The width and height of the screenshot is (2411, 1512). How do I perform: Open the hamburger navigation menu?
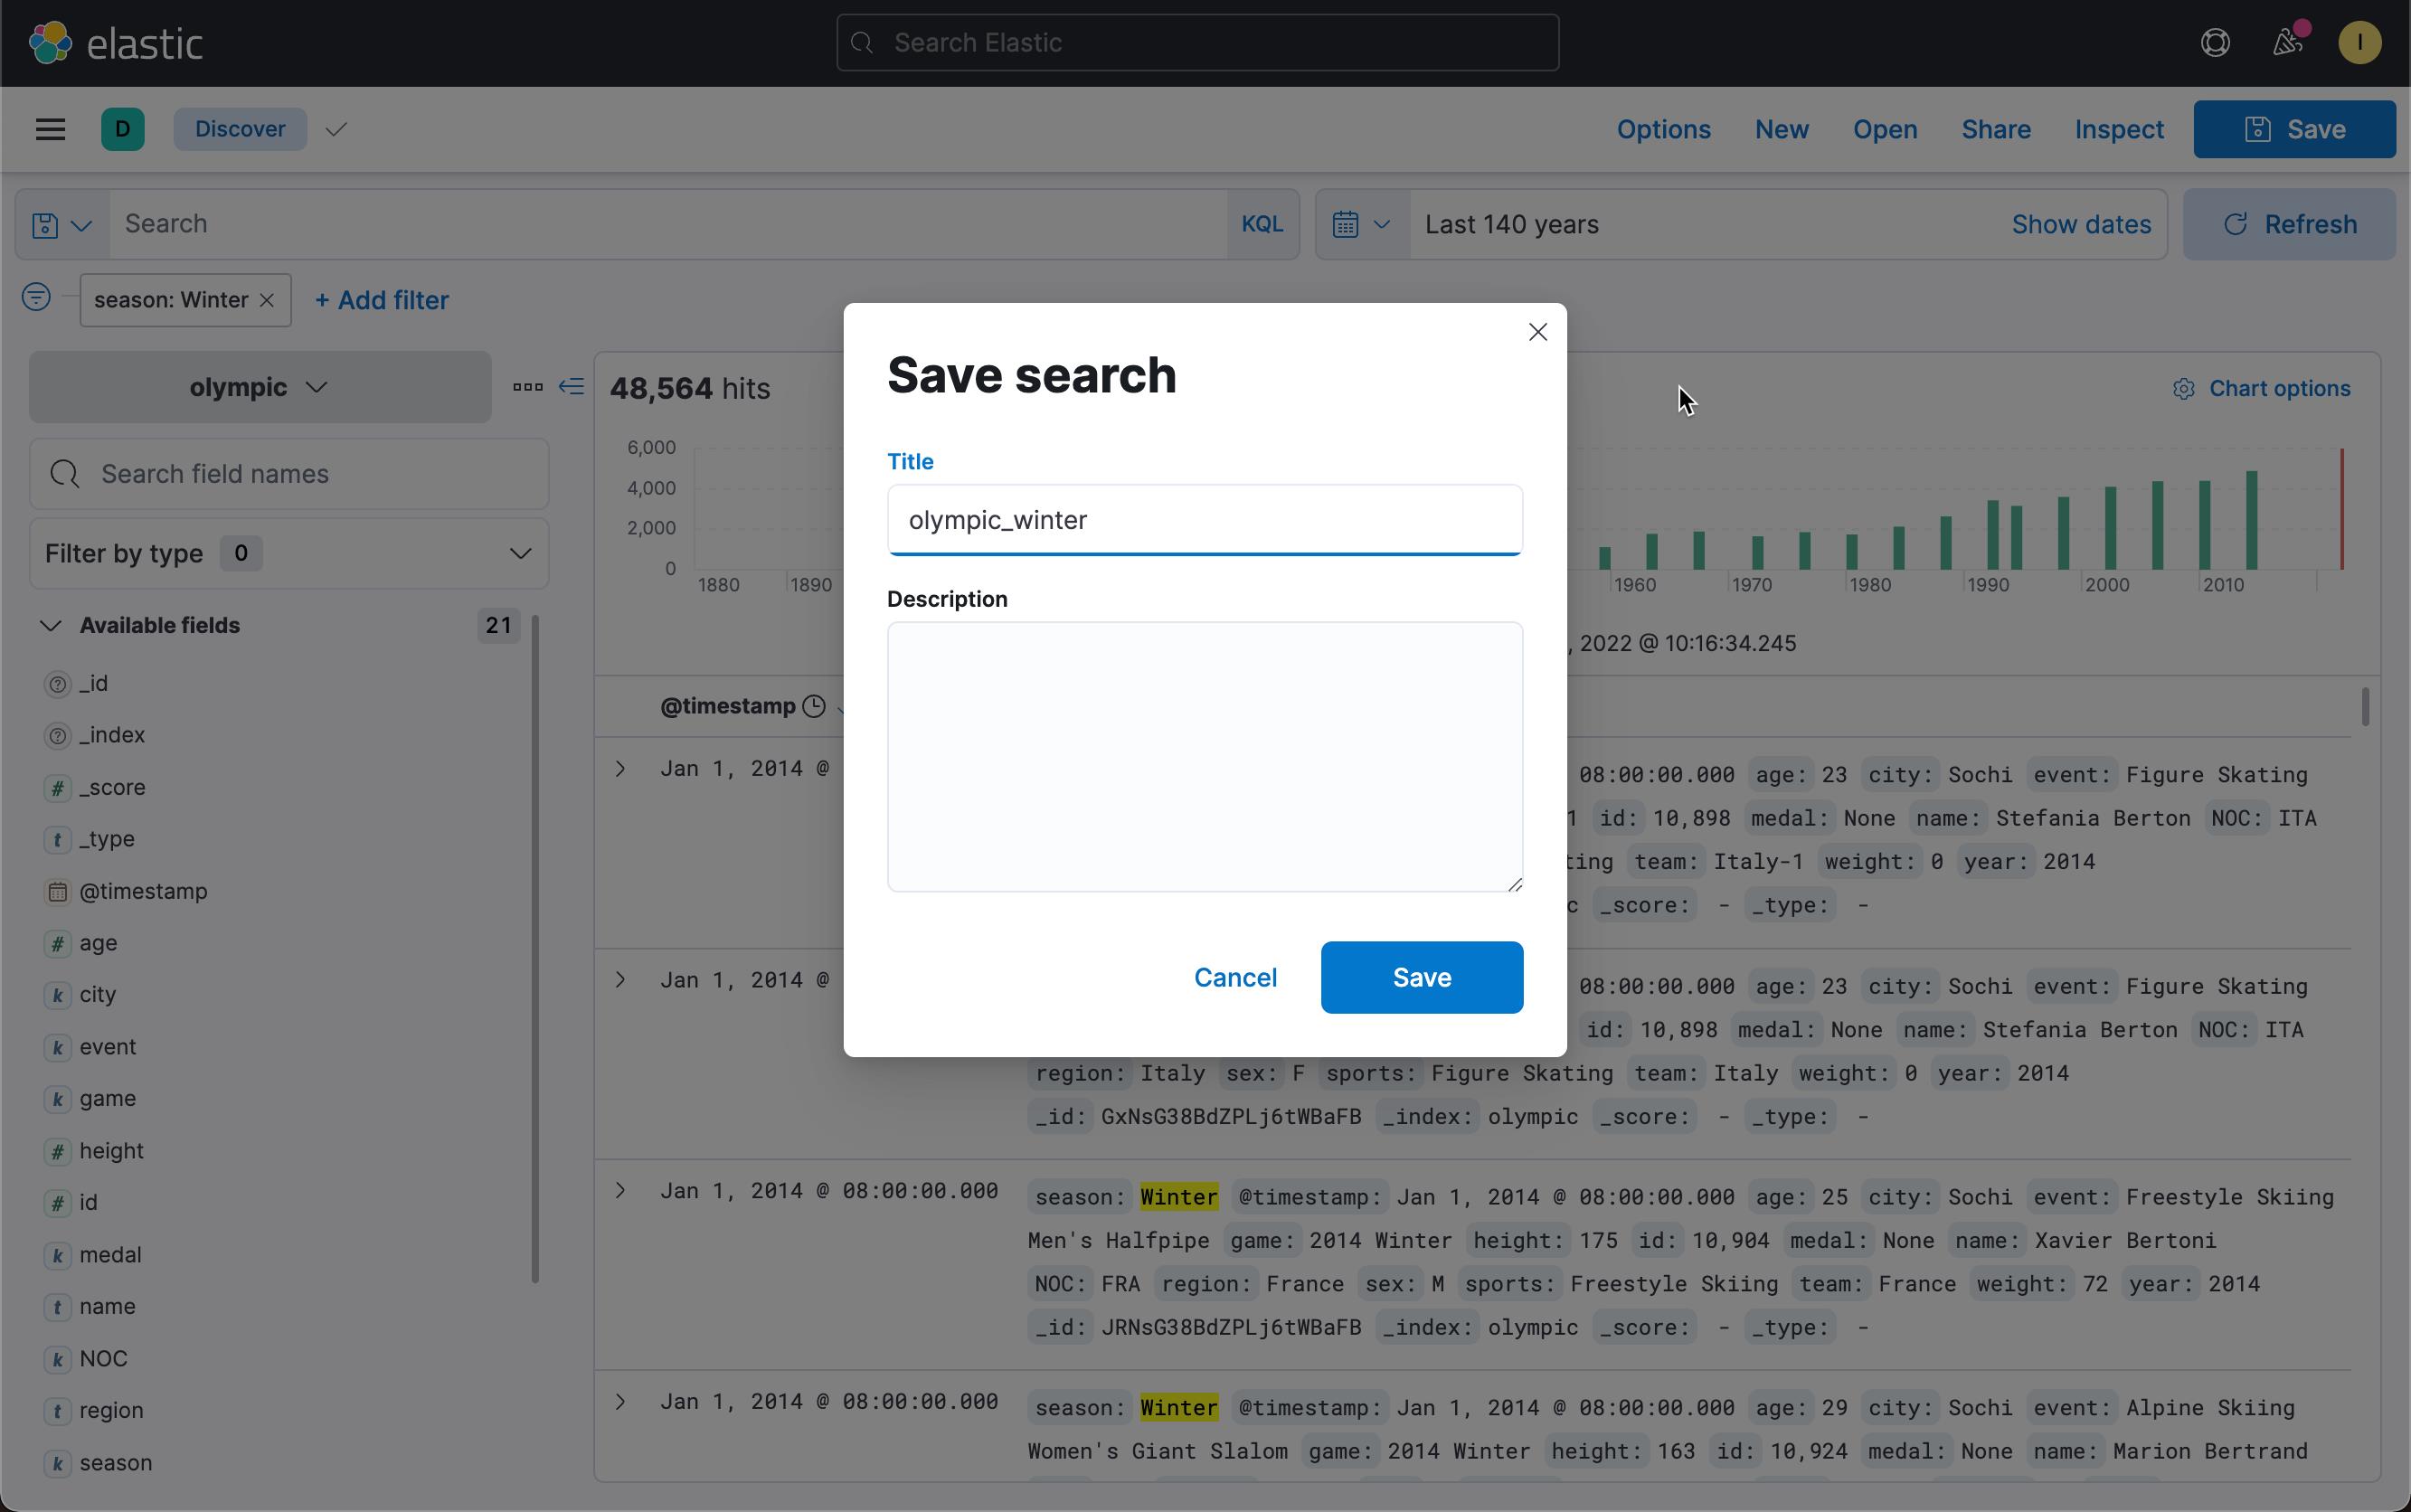click(x=50, y=129)
